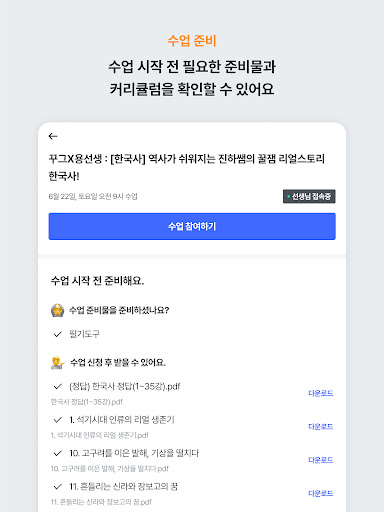Screen dimensions: 384x512
Task: Open the class title 꾸그X용선생 한국사
Action: [x=187, y=167]
